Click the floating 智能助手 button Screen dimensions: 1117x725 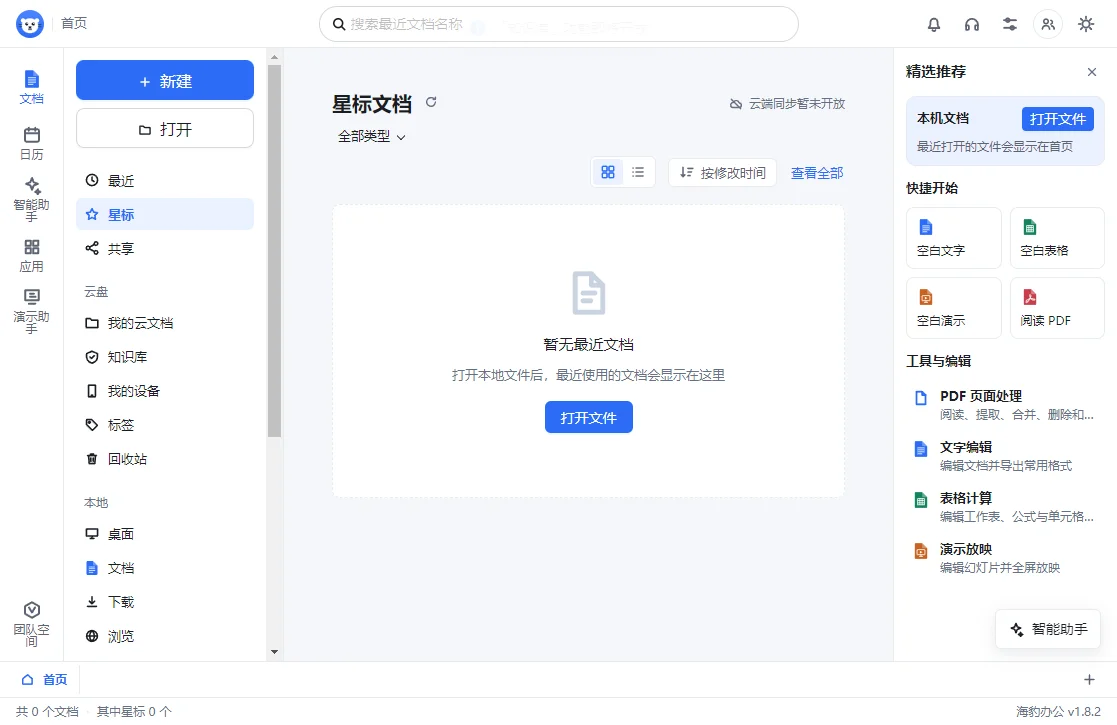(x=1048, y=629)
